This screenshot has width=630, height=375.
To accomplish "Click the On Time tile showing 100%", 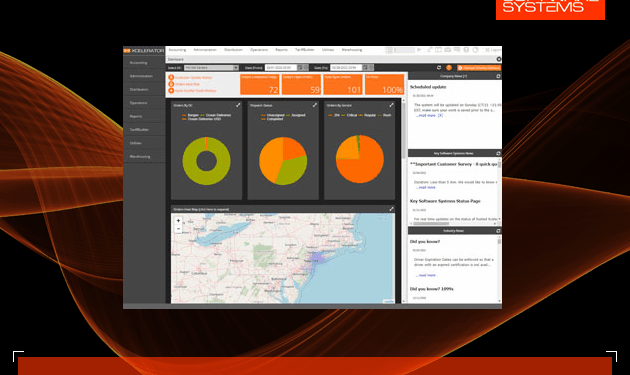I will [384, 84].
